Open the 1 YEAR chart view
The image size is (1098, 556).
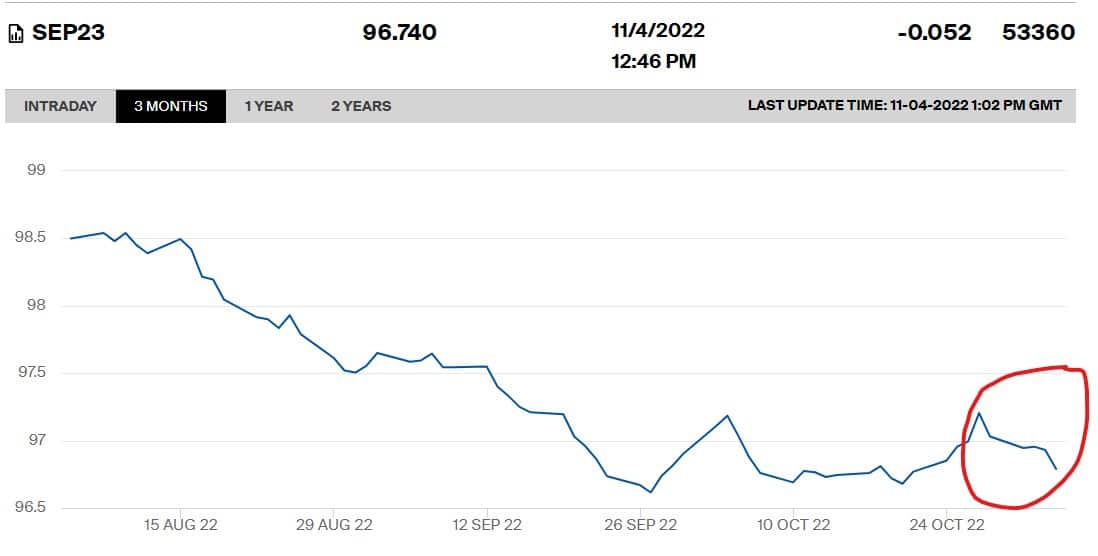(x=269, y=106)
